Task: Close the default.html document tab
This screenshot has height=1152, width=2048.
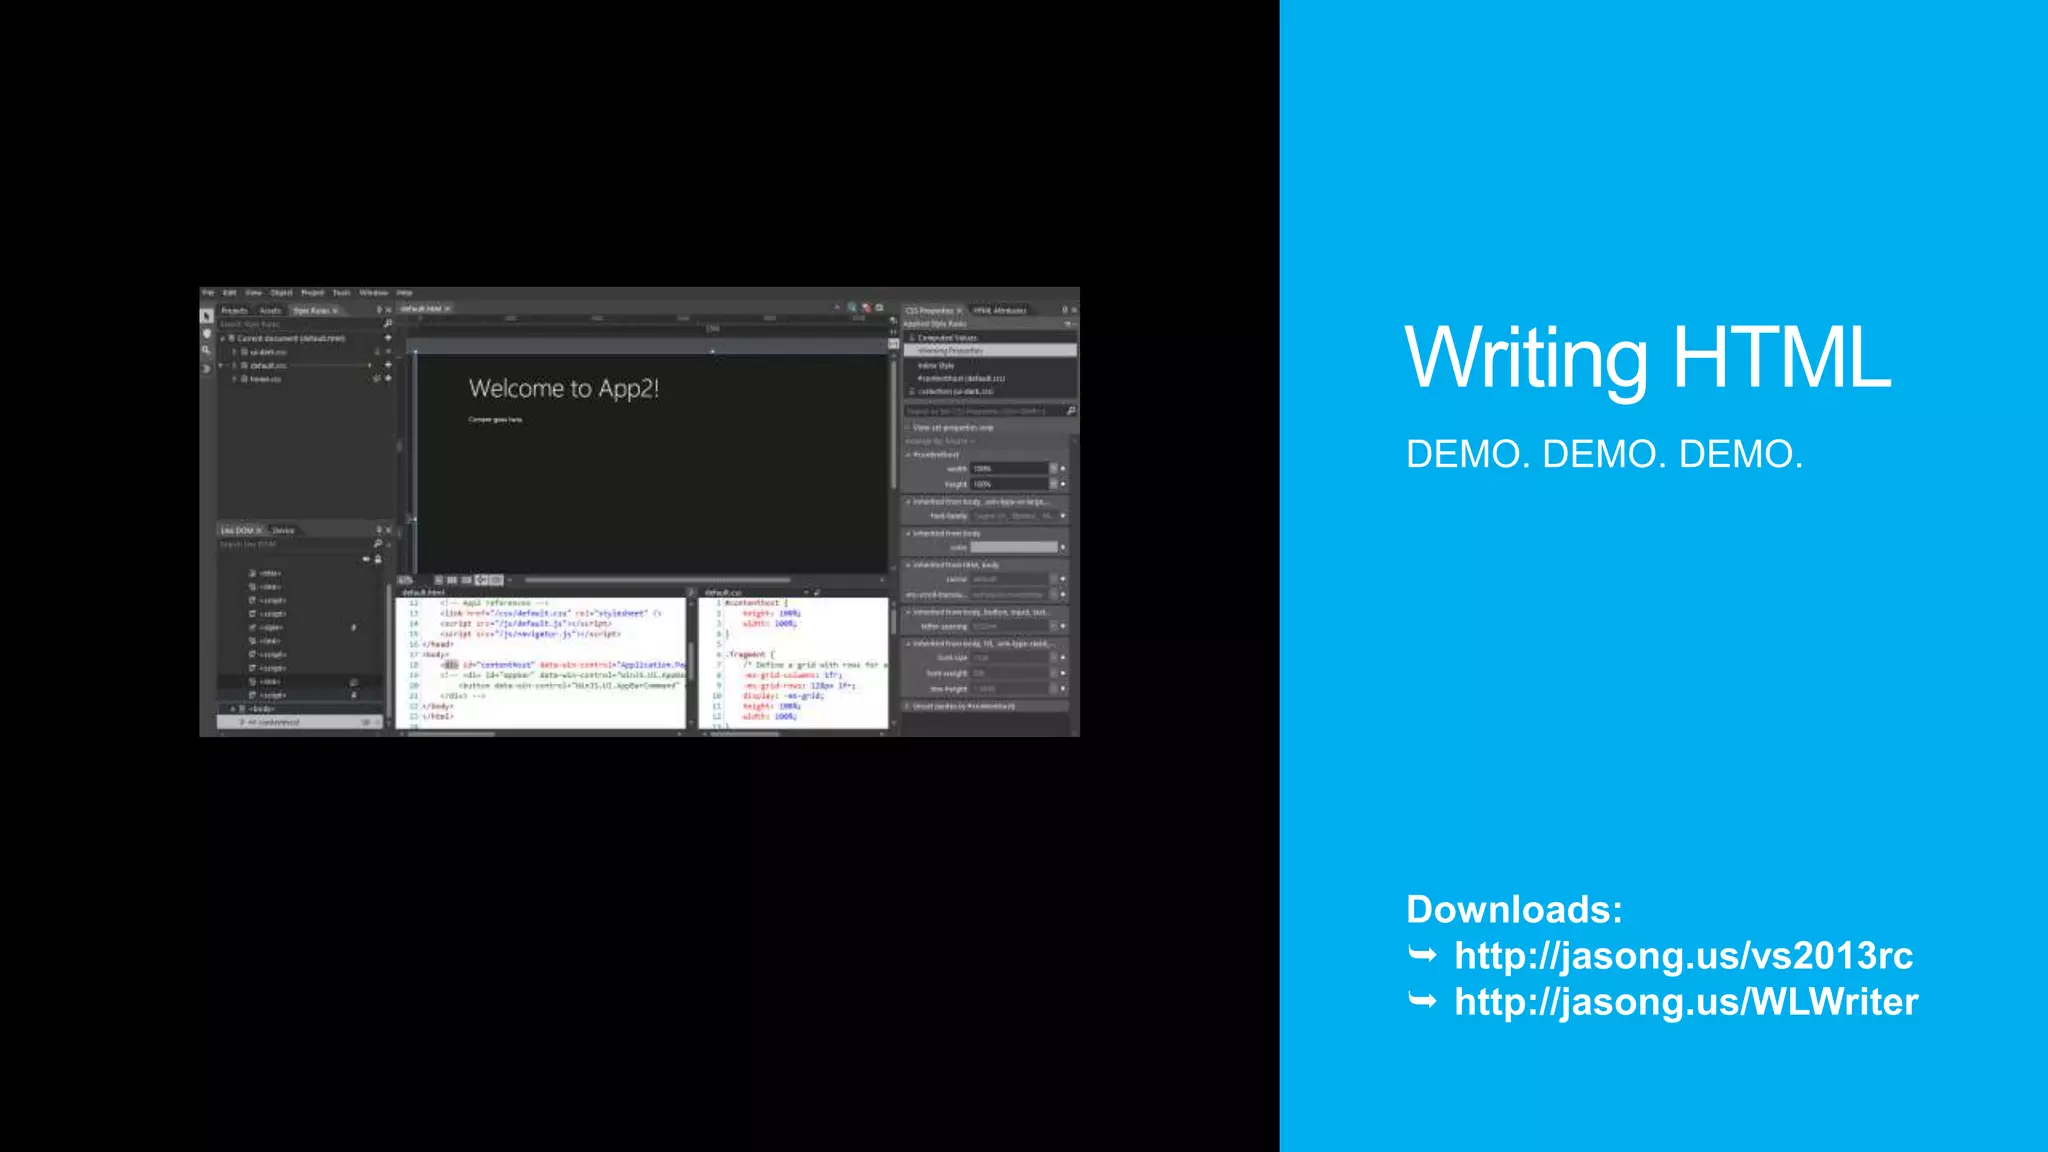Action: 448,309
